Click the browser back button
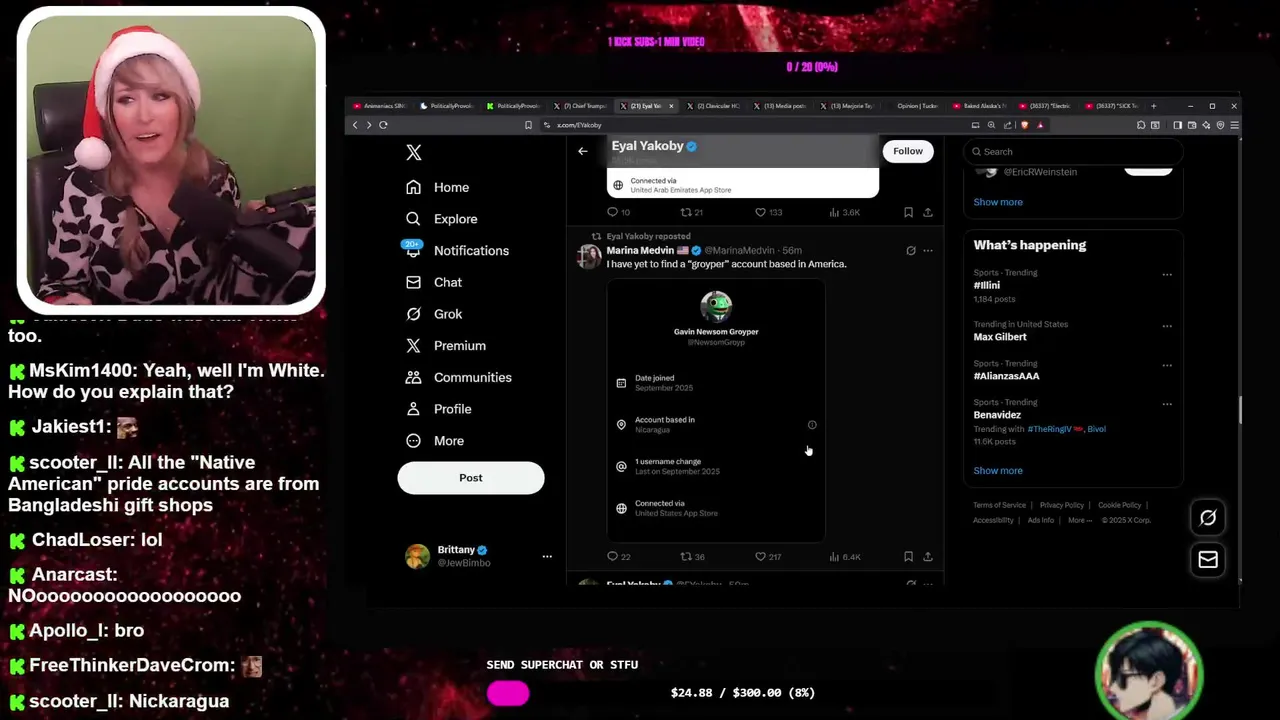Screen dimensions: 1280x720 tap(354, 125)
